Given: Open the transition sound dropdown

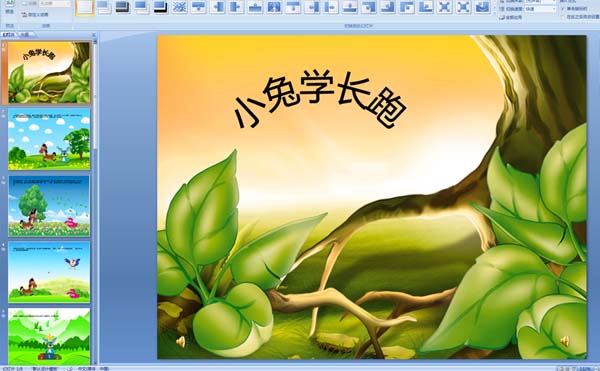Looking at the screenshot, I should (x=540, y=2).
